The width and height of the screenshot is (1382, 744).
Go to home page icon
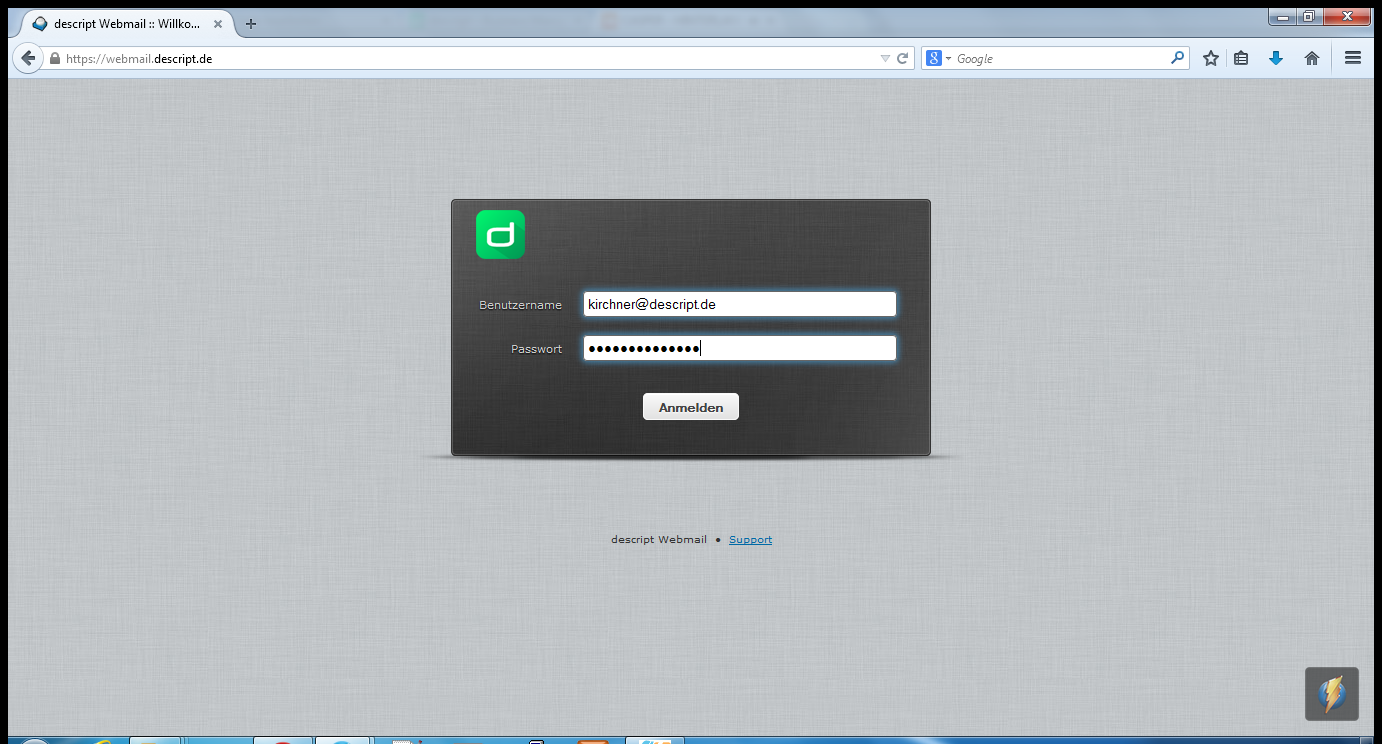click(1312, 59)
